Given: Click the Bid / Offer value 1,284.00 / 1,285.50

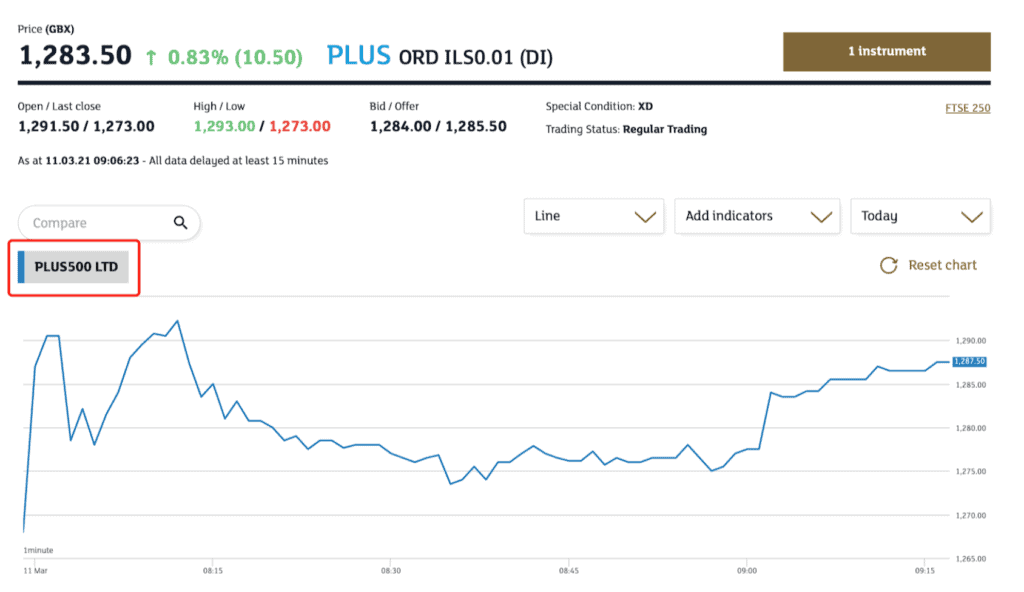Looking at the screenshot, I should (438, 126).
